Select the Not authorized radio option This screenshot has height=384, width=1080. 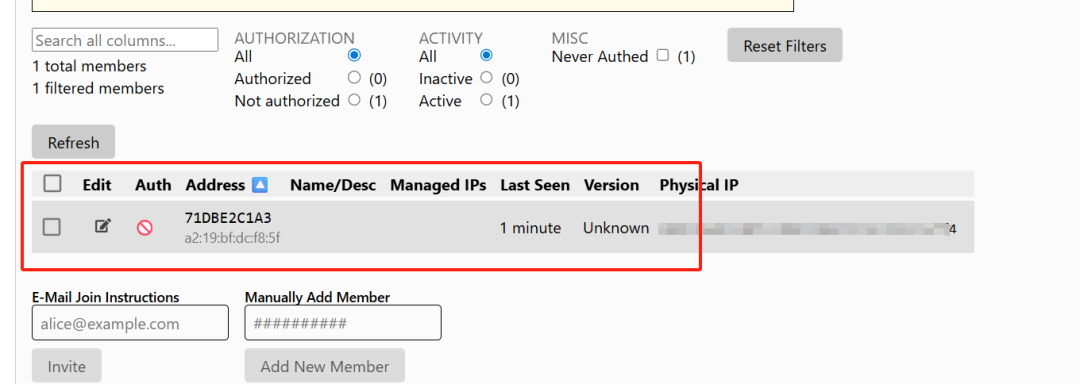355,100
